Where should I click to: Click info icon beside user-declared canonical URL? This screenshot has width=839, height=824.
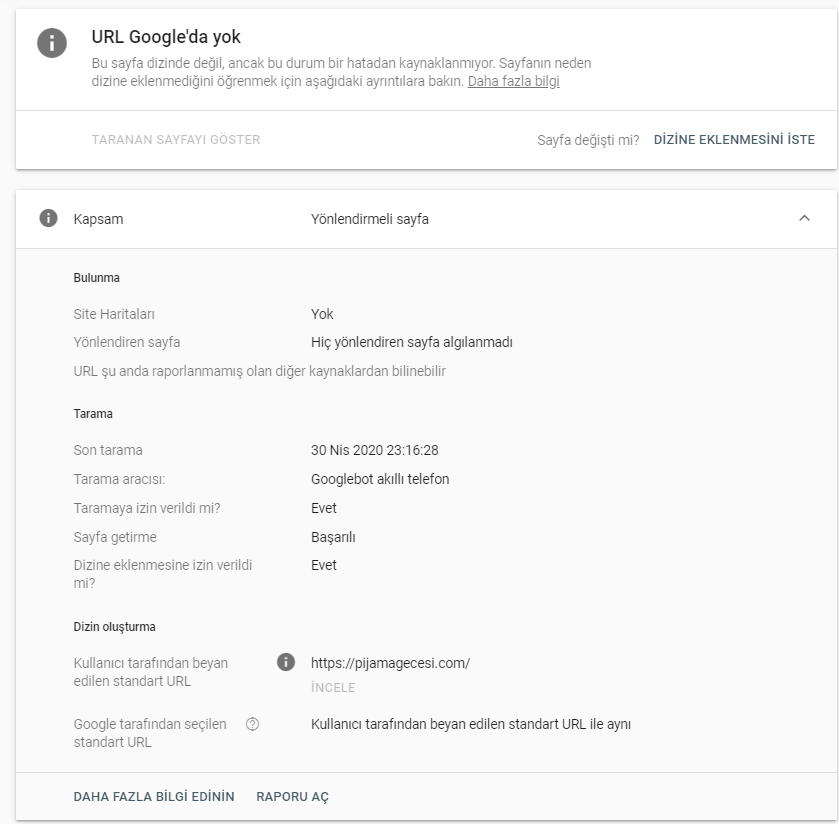(286, 662)
